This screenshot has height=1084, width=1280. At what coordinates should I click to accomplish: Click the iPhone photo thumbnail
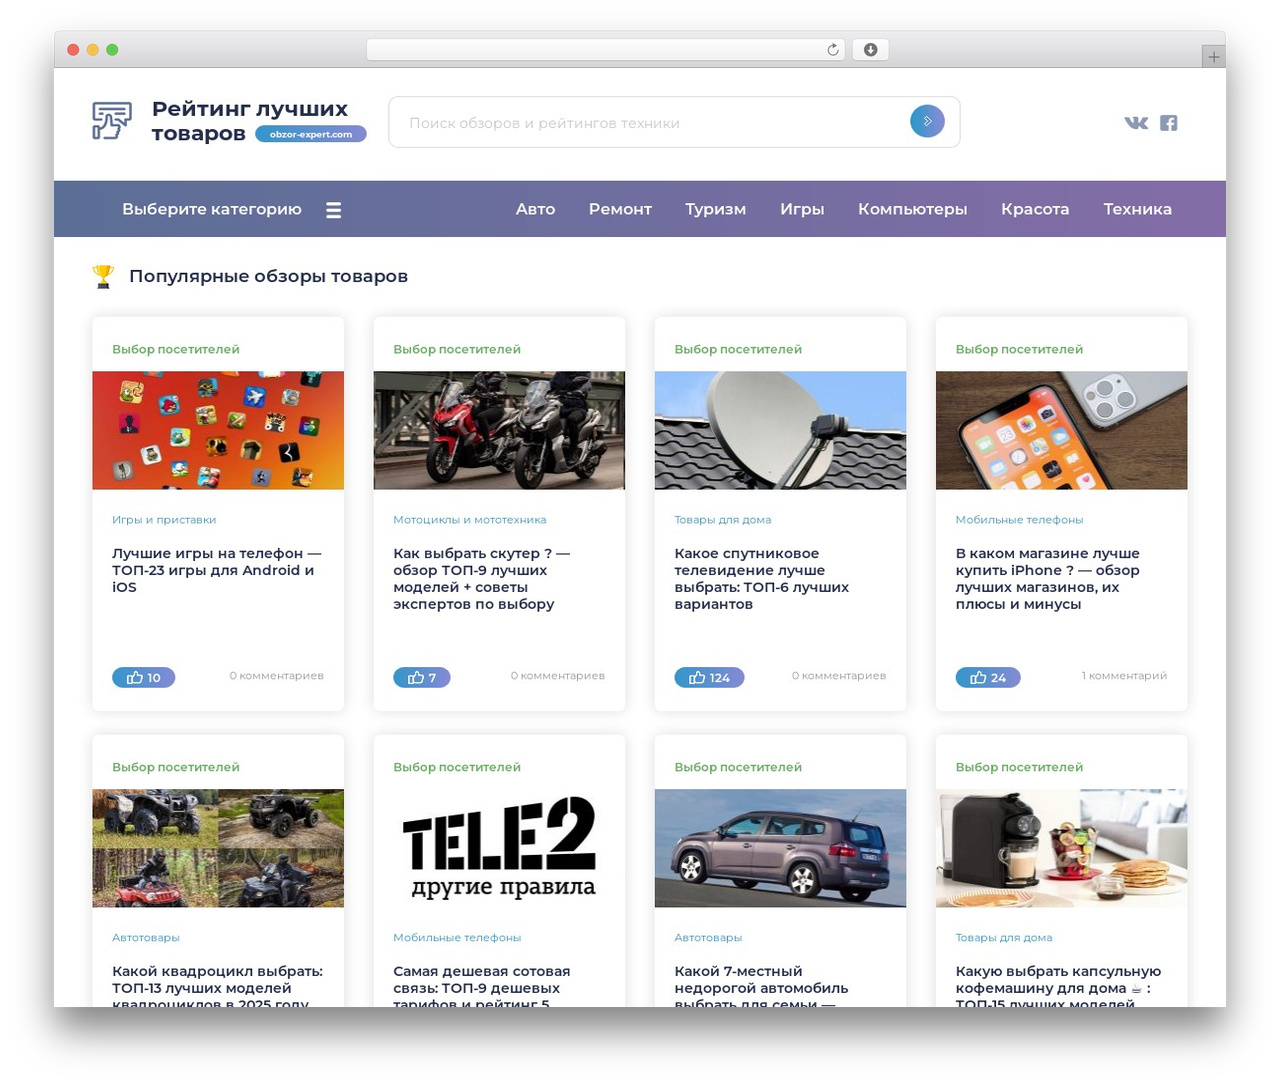(x=1061, y=431)
